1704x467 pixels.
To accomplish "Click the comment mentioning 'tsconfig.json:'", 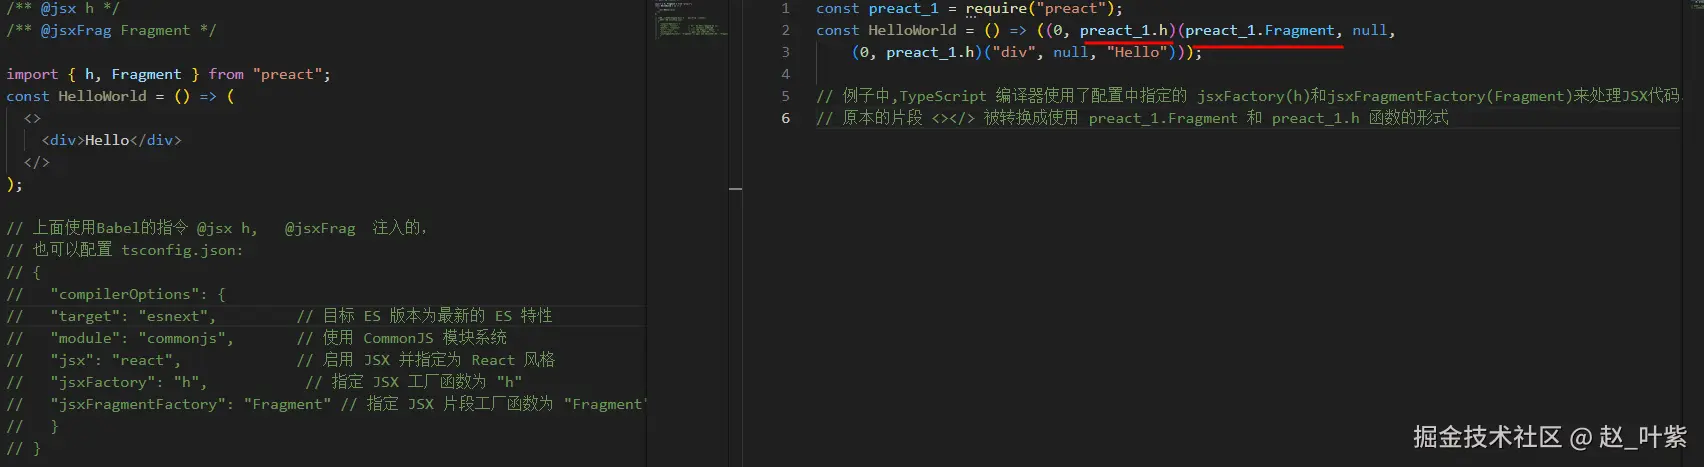I will pos(125,250).
